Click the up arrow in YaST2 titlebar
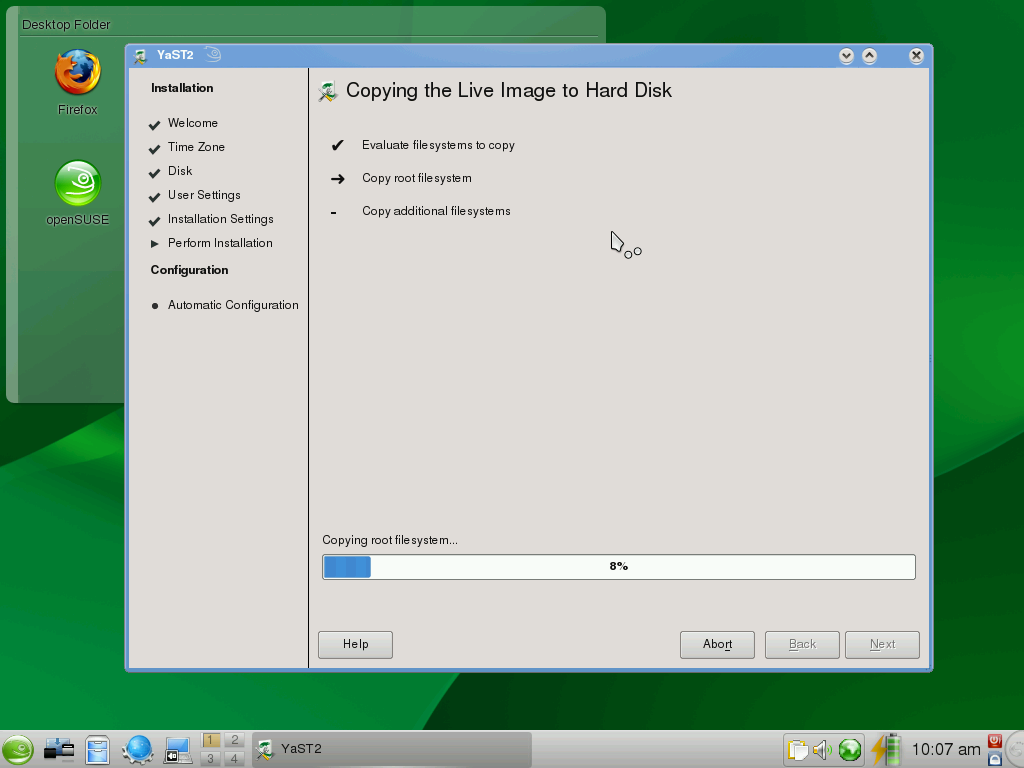 tap(868, 56)
